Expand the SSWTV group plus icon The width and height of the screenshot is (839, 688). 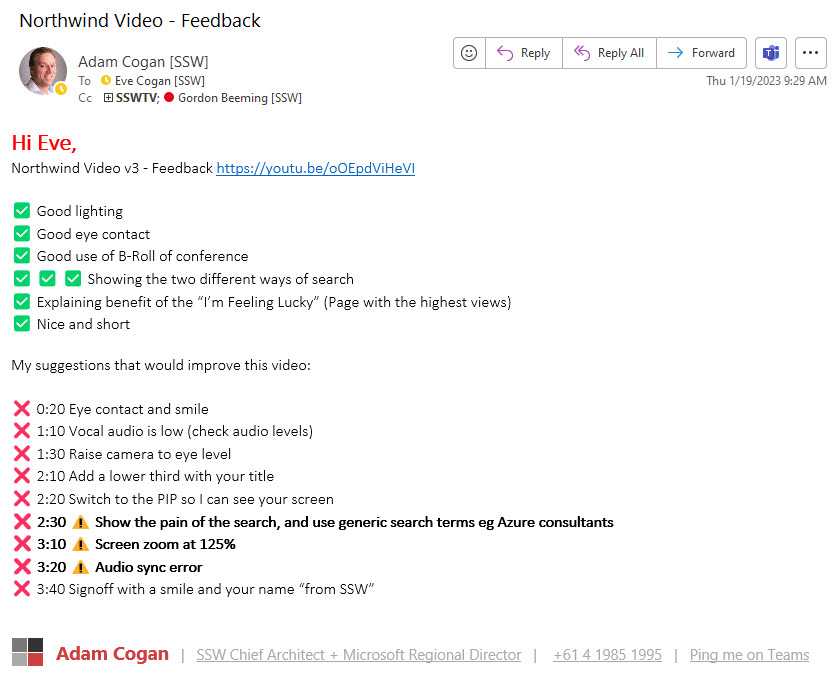pyautogui.click(x=108, y=98)
